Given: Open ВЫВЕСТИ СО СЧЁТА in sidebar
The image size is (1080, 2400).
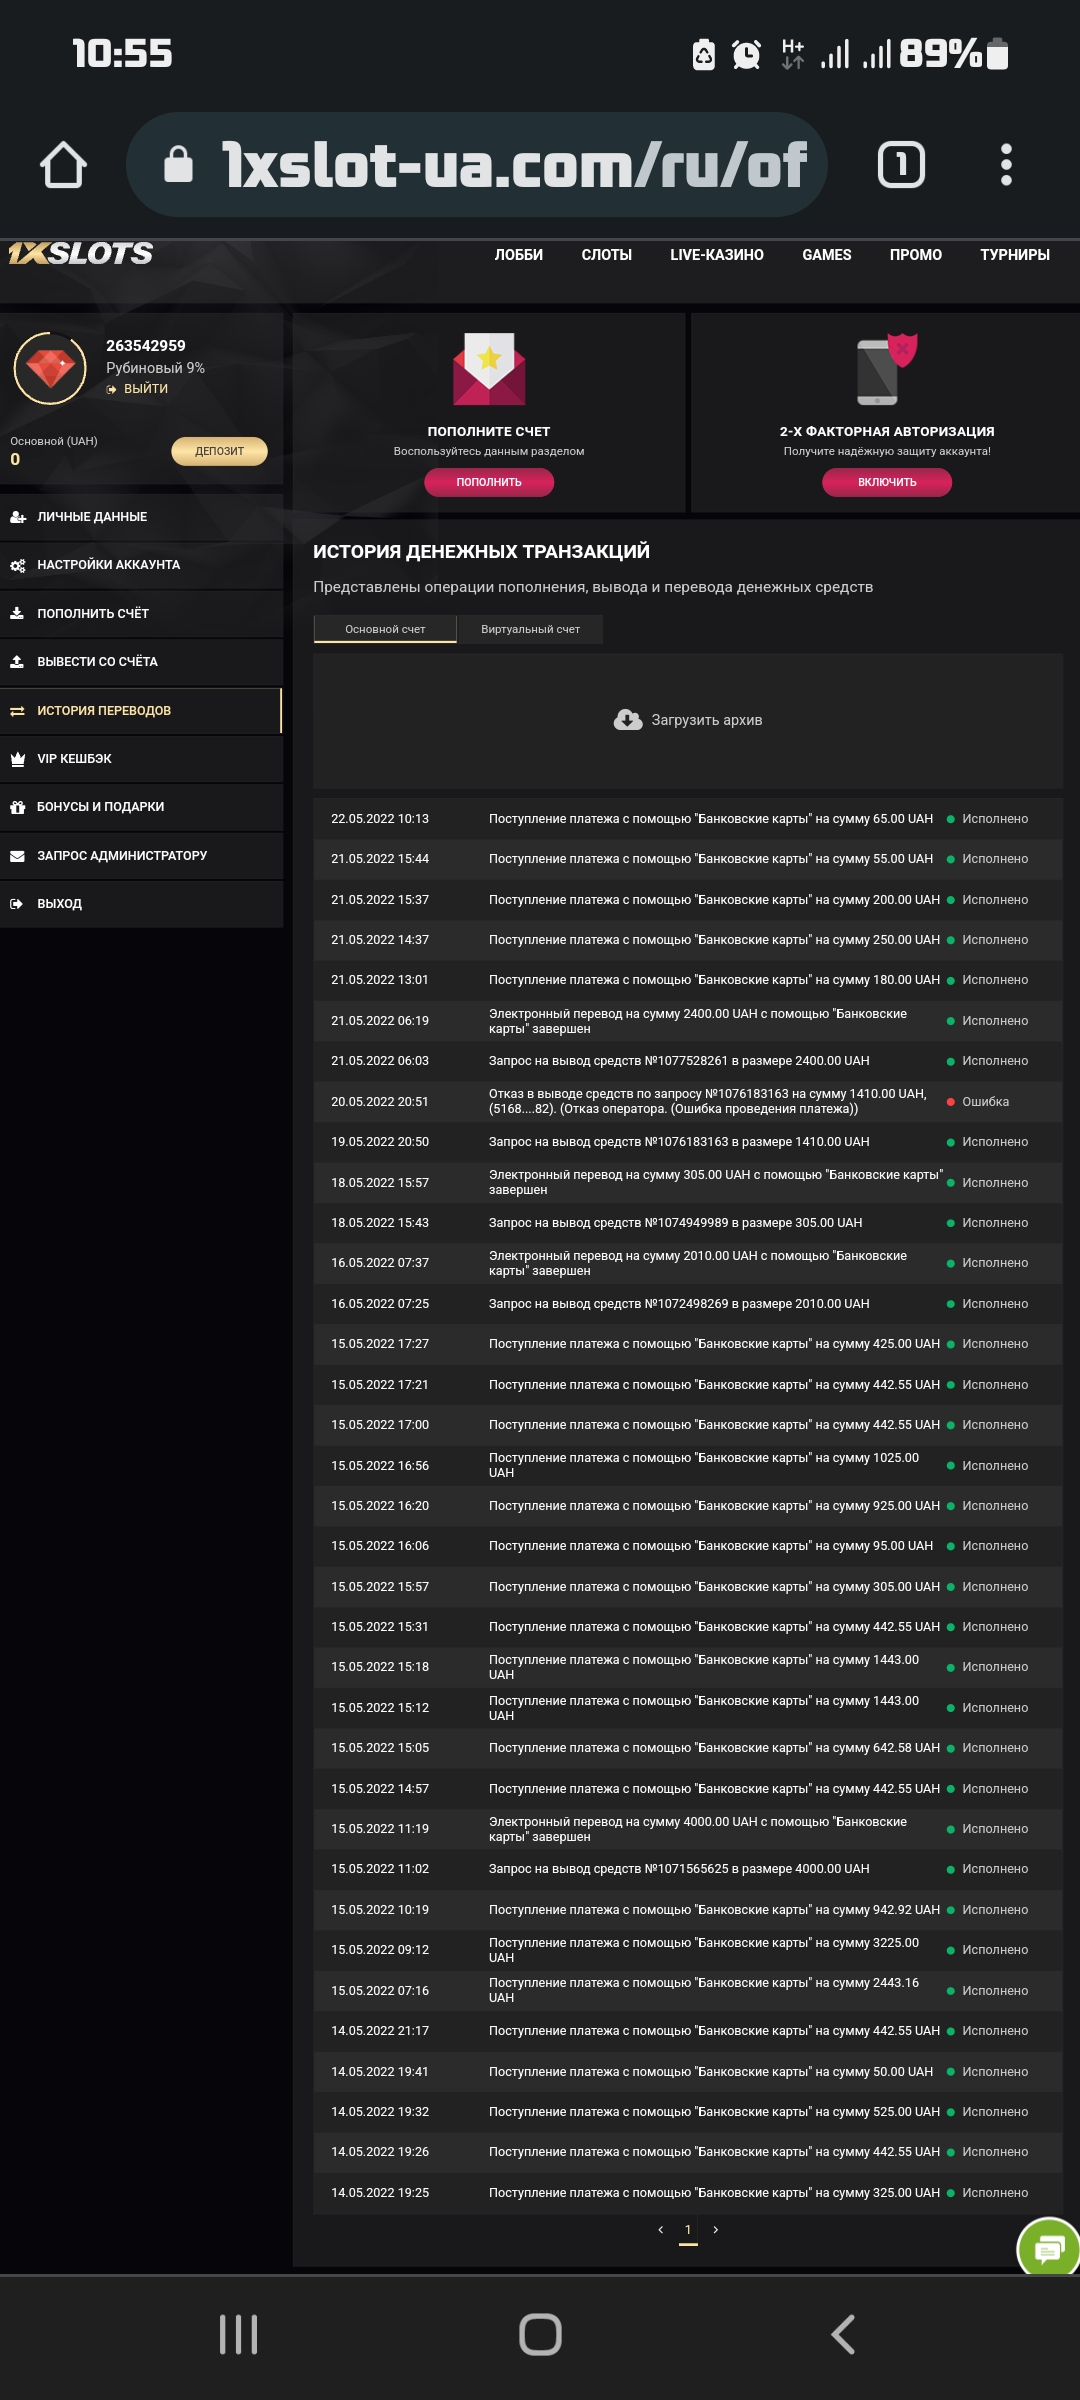Looking at the screenshot, I should pyautogui.click(x=97, y=662).
